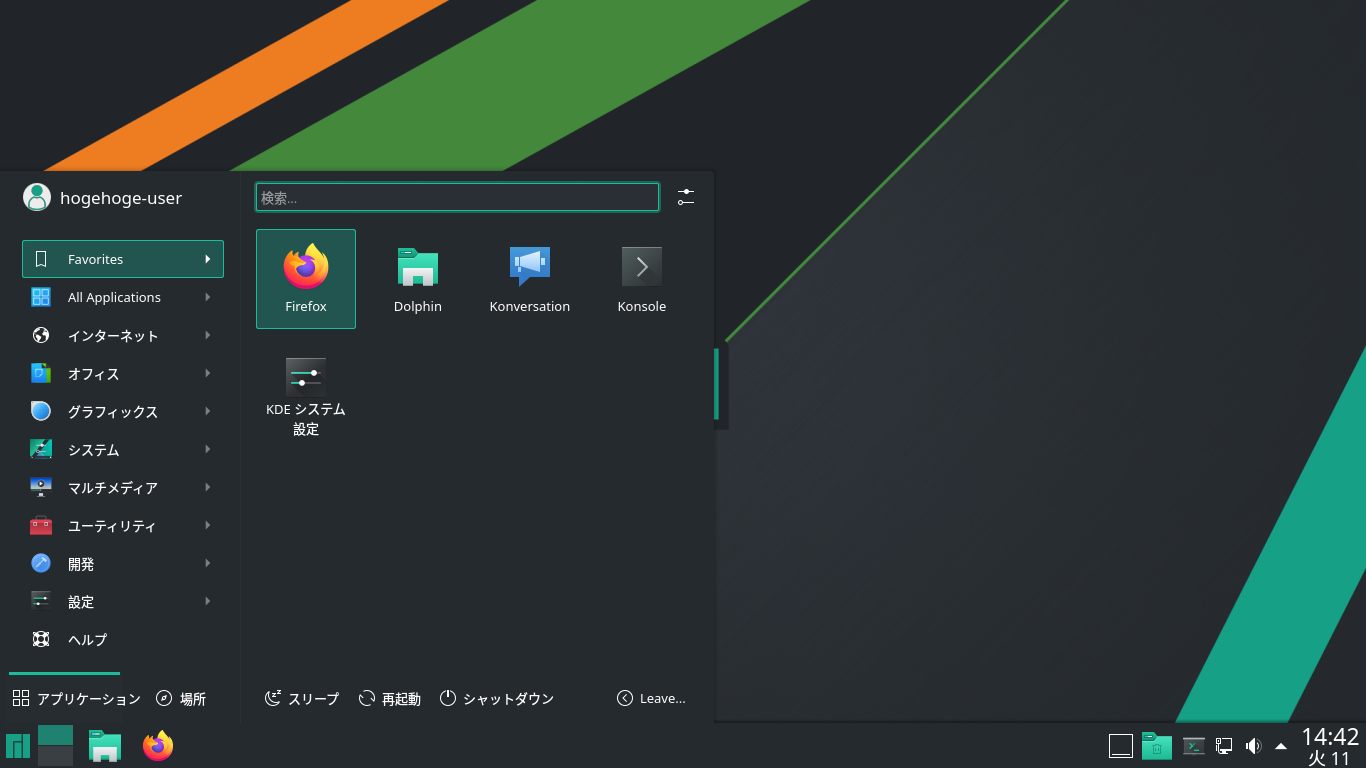Expand arrow beside グラフィックス
The height and width of the screenshot is (768, 1366).
(x=208, y=411)
